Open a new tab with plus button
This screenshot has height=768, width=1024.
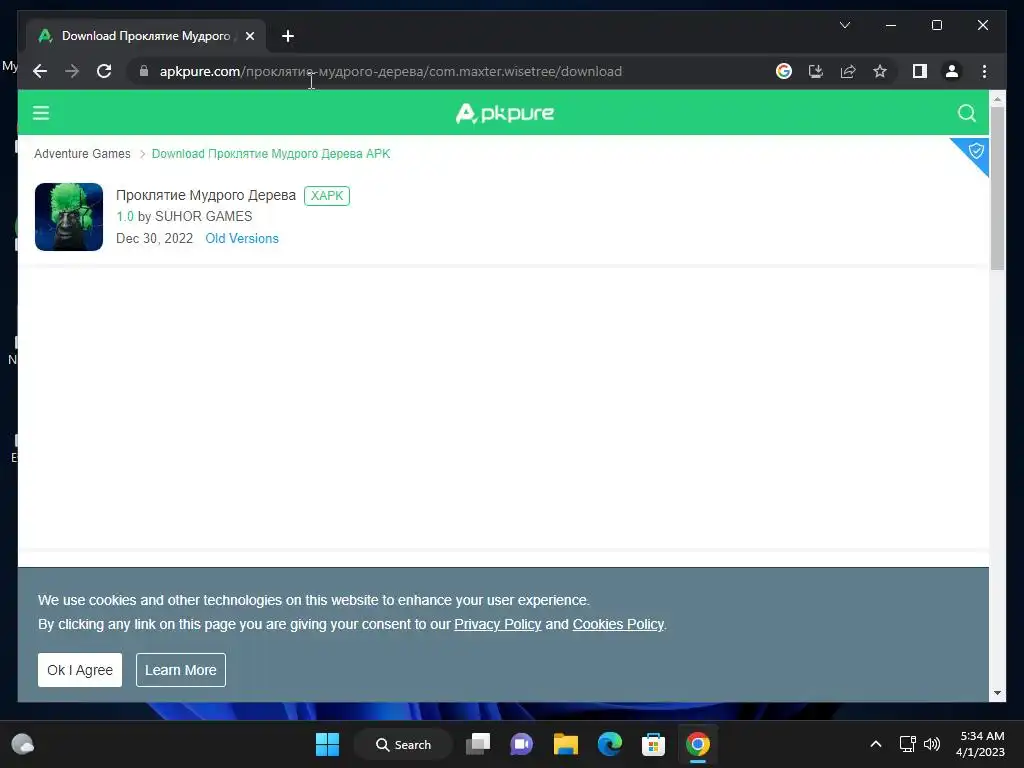coord(287,36)
